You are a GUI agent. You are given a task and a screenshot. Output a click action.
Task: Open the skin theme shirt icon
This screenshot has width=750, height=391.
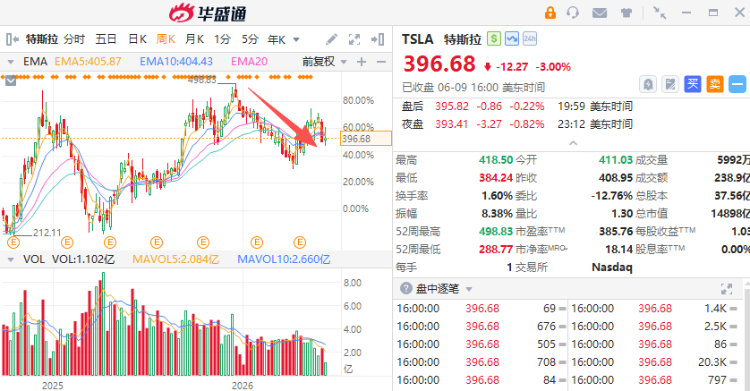(626, 13)
